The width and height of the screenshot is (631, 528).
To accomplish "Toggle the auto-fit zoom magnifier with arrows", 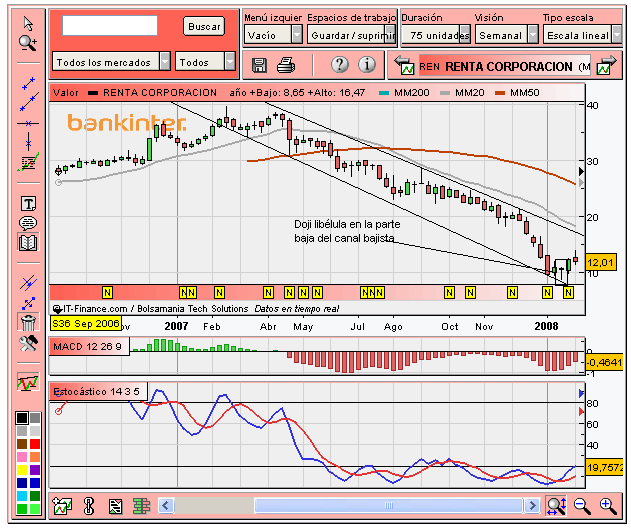I will pyautogui.click(x=557, y=505).
